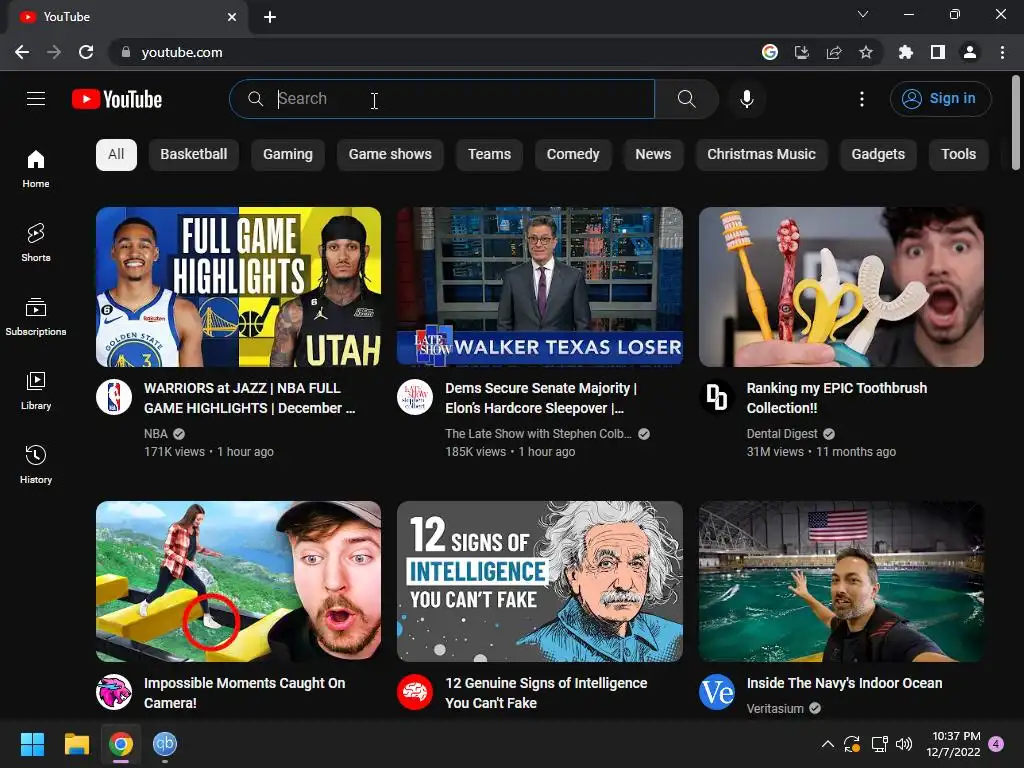Click Walker Texas Loser thumbnail

pyautogui.click(x=540, y=287)
